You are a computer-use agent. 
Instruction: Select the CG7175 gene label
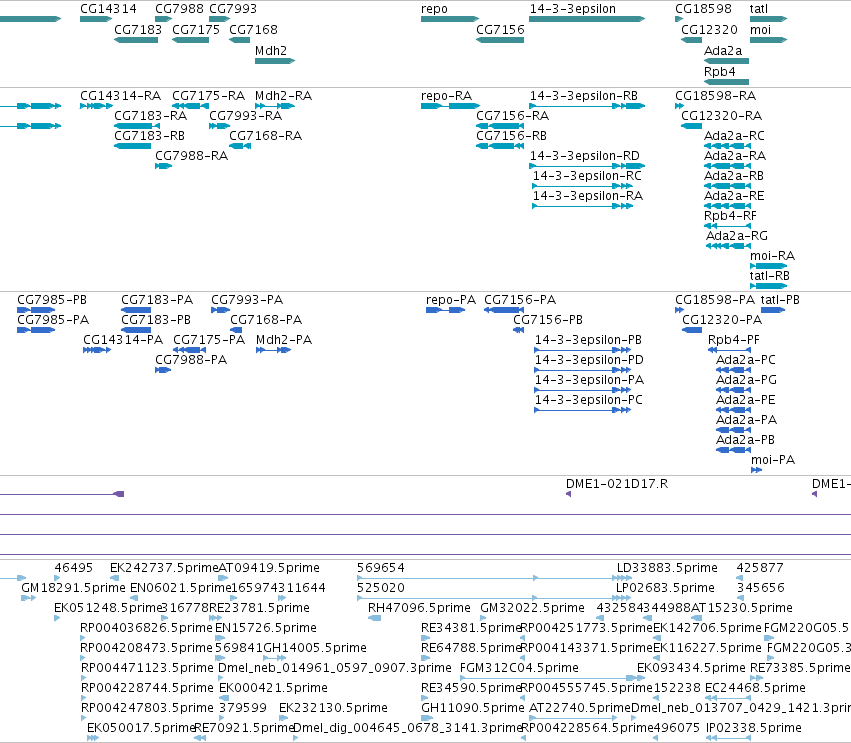pyautogui.click(x=196, y=29)
